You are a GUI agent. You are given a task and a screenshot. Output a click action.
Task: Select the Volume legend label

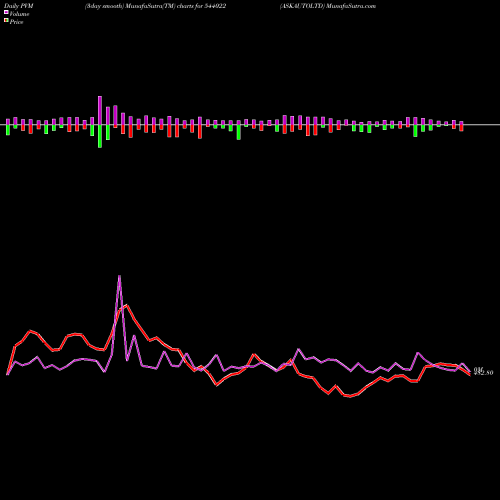click(19, 14)
